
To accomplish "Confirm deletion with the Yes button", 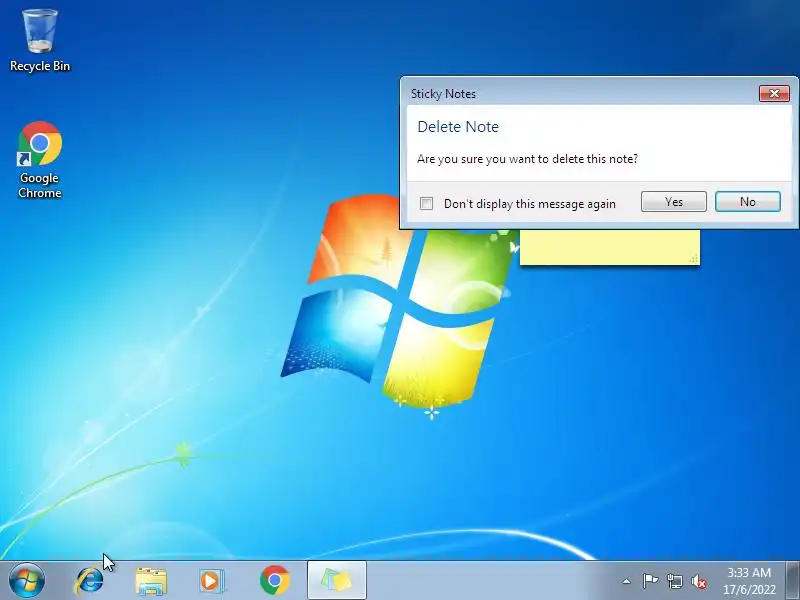I will (673, 202).
